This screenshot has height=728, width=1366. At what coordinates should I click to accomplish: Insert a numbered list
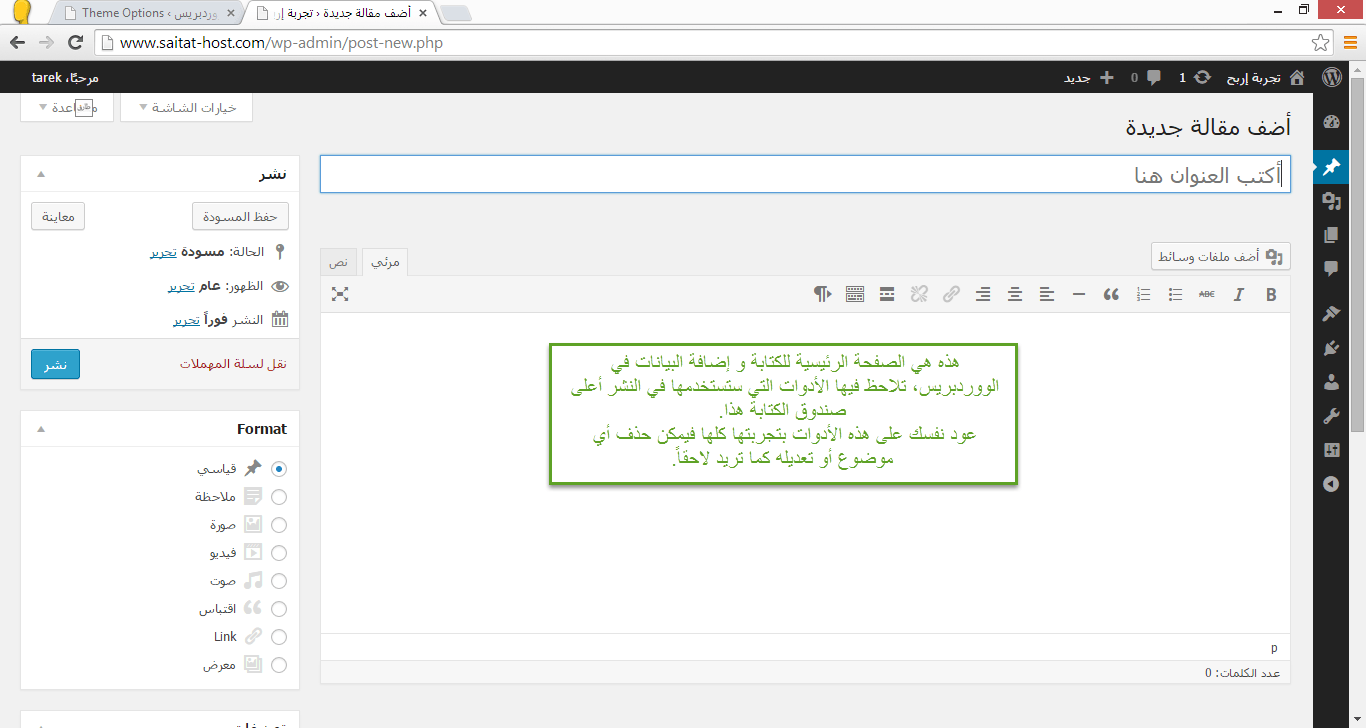[1144, 294]
